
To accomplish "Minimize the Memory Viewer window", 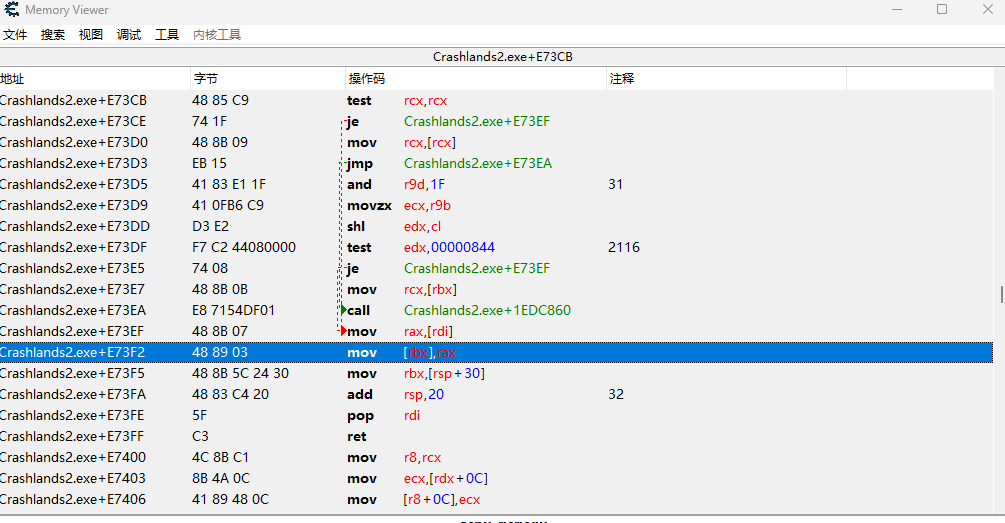I will (897, 10).
